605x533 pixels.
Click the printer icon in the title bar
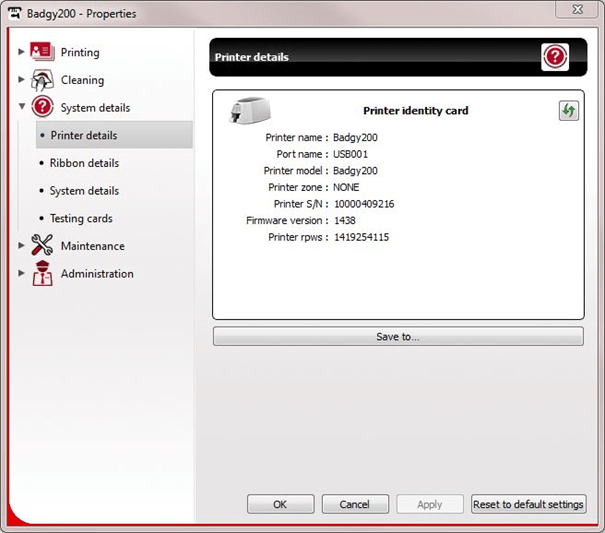coord(15,13)
